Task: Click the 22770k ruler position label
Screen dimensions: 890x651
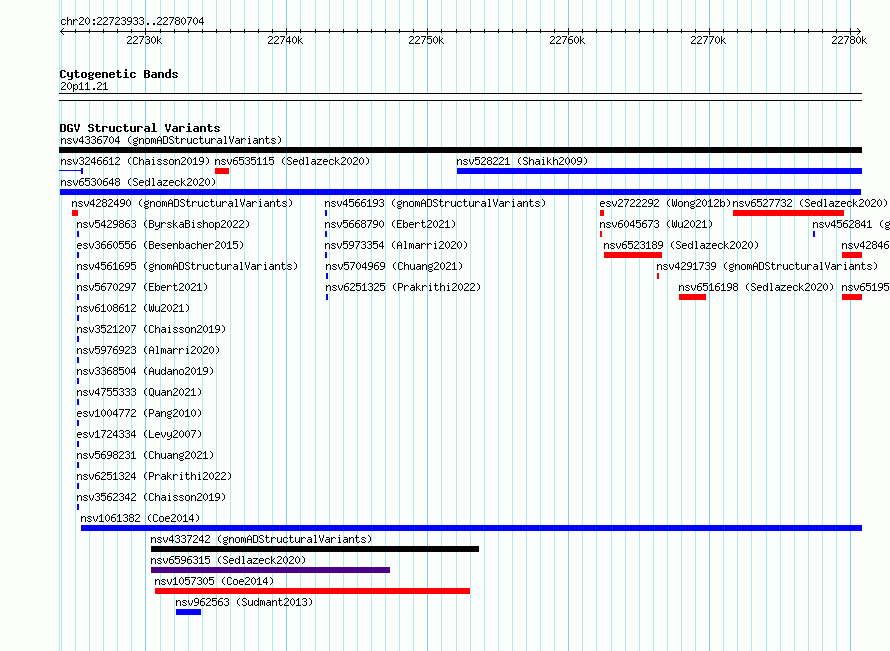Action: coord(708,40)
